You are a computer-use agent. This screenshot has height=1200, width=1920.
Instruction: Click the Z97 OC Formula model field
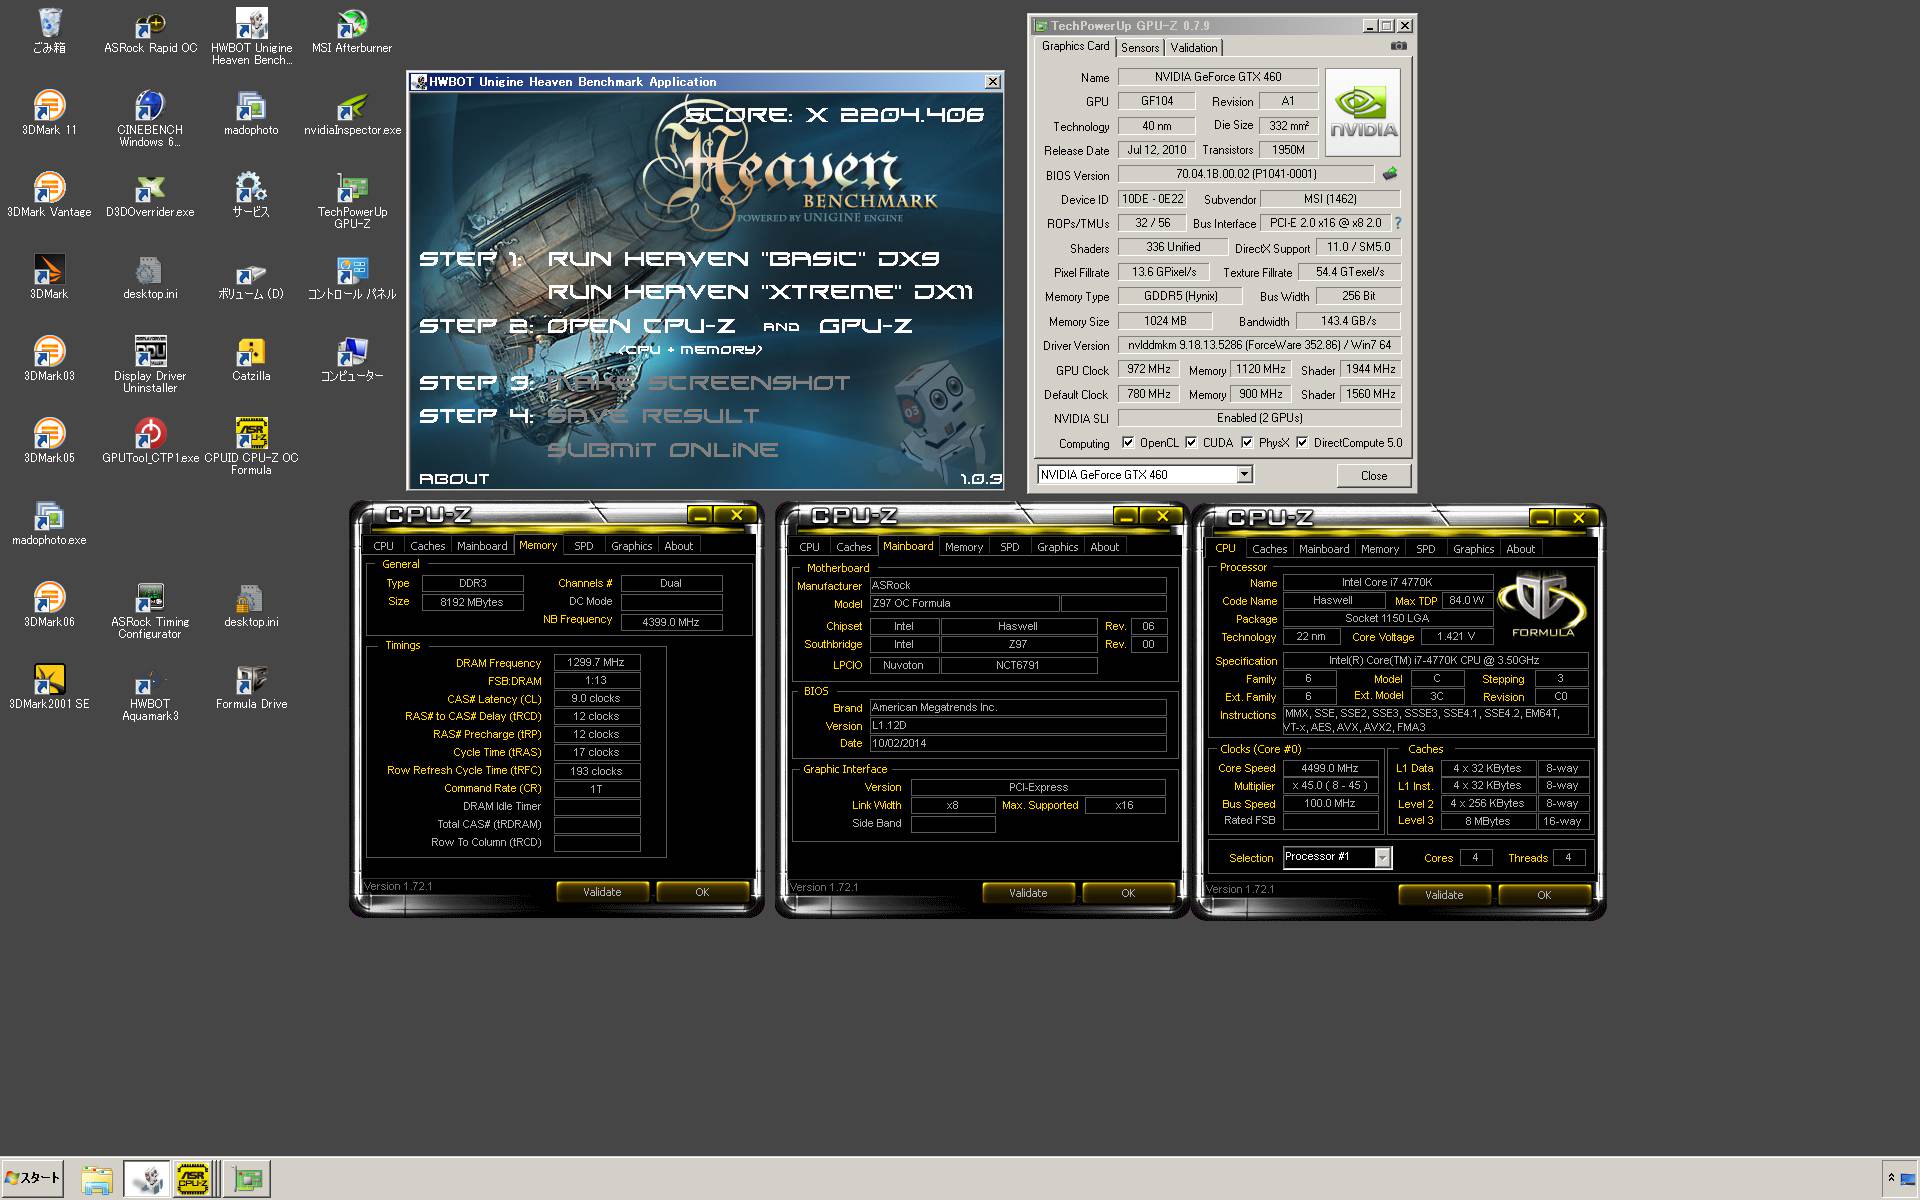tap(964, 603)
